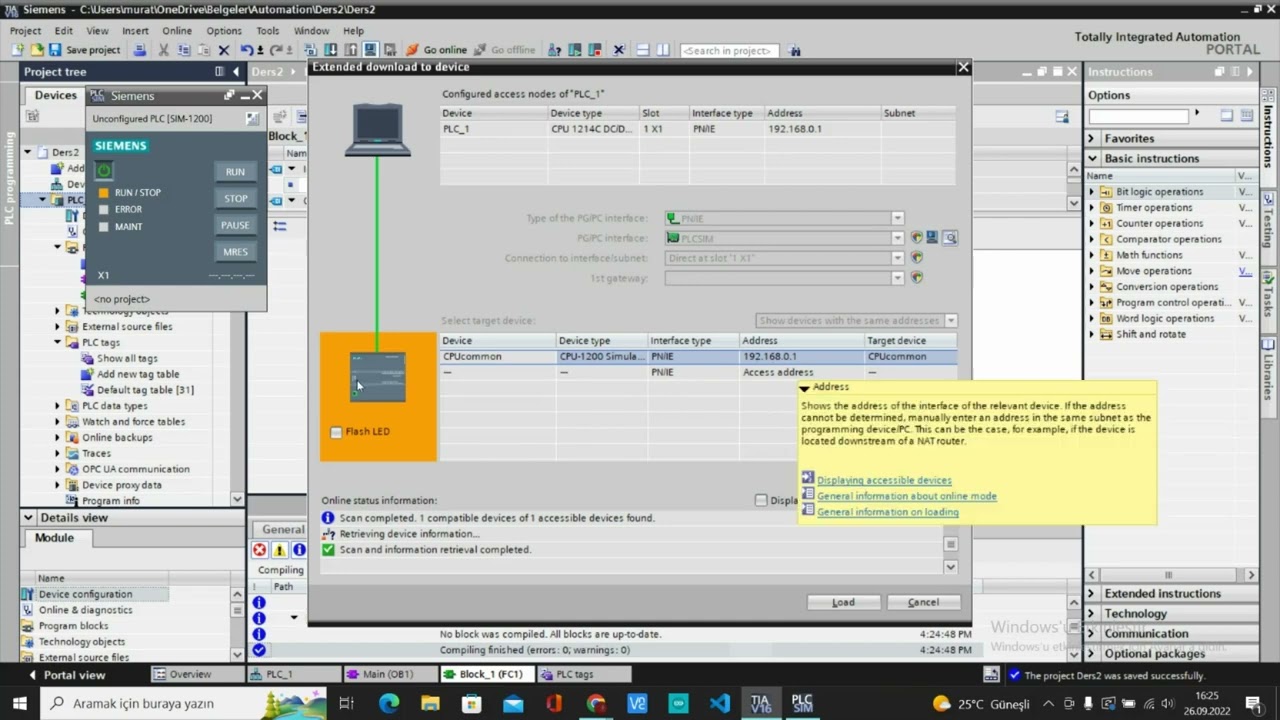The width and height of the screenshot is (1280, 720).
Task: Open Visual Studio Code from the taskbar
Action: tap(720, 703)
